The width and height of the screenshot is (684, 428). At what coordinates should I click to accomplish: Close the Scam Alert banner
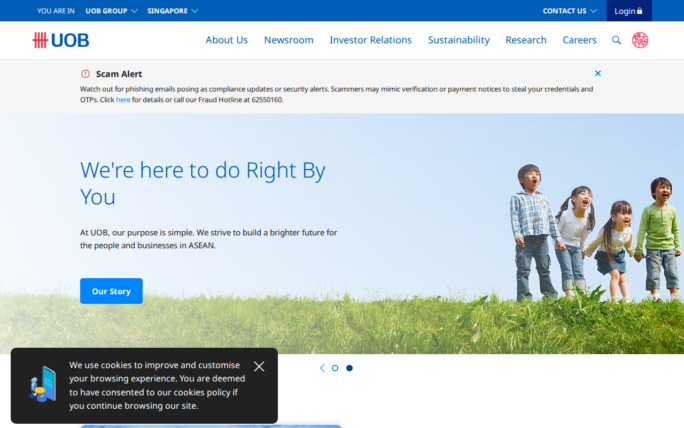click(598, 73)
